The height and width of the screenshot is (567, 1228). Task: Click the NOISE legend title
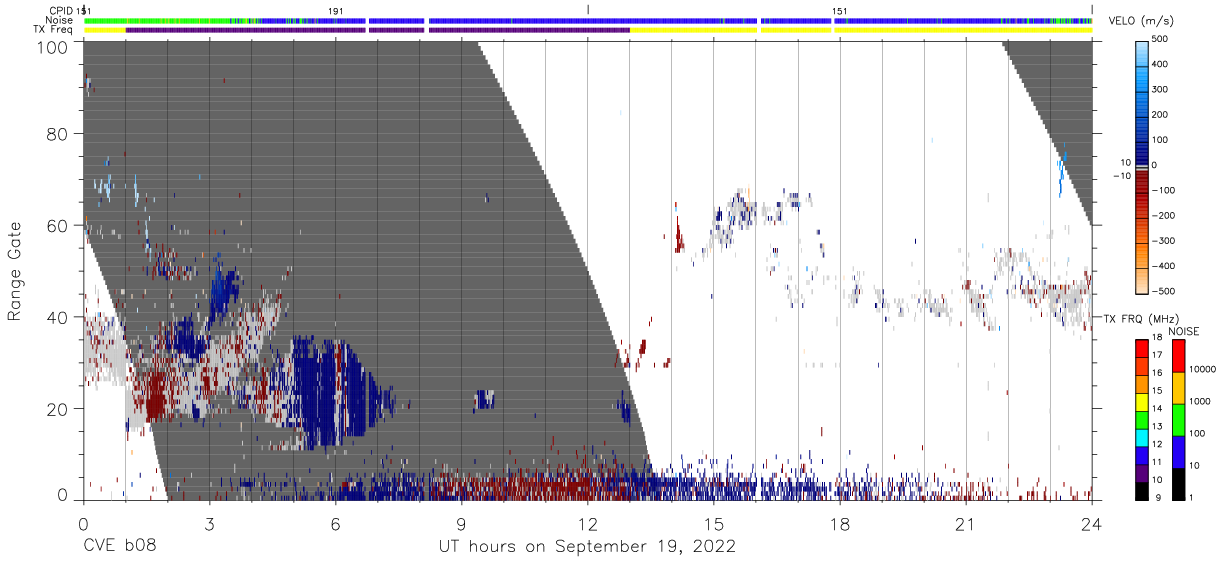click(1183, 331)
